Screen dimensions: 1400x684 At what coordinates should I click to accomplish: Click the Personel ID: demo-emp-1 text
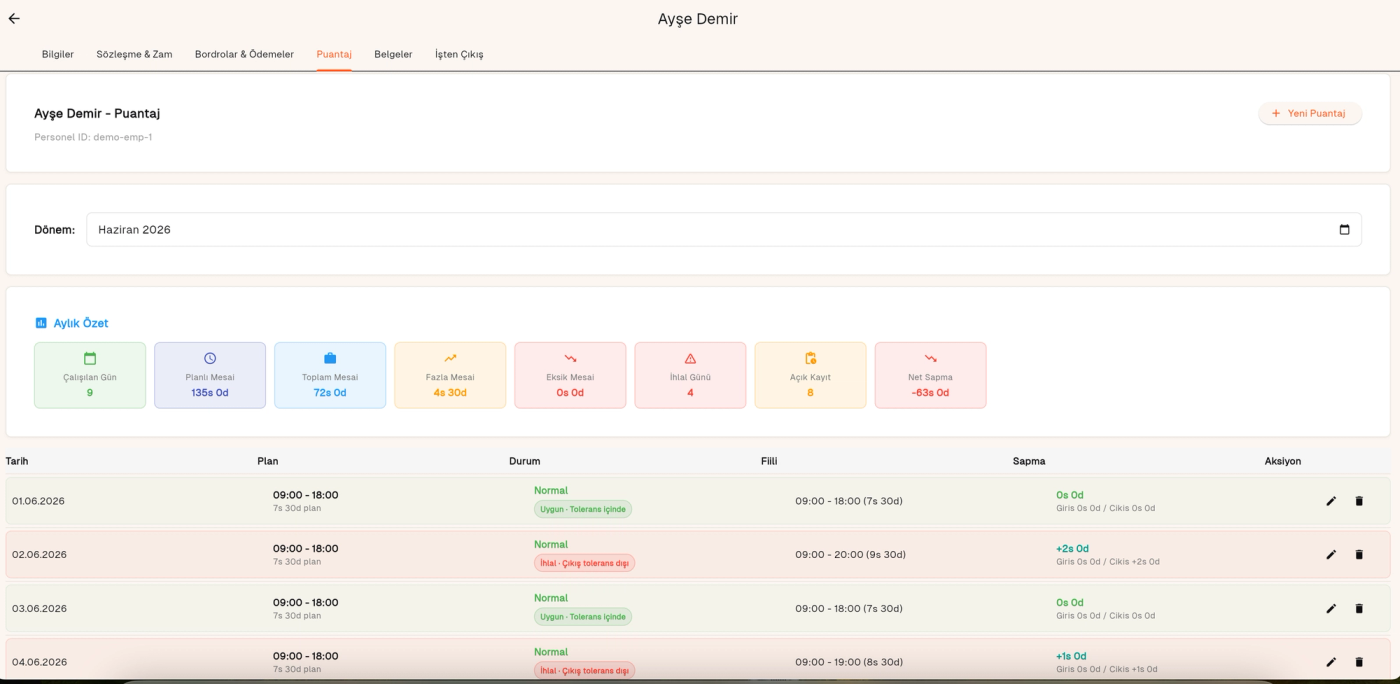(x=93, y=137)
